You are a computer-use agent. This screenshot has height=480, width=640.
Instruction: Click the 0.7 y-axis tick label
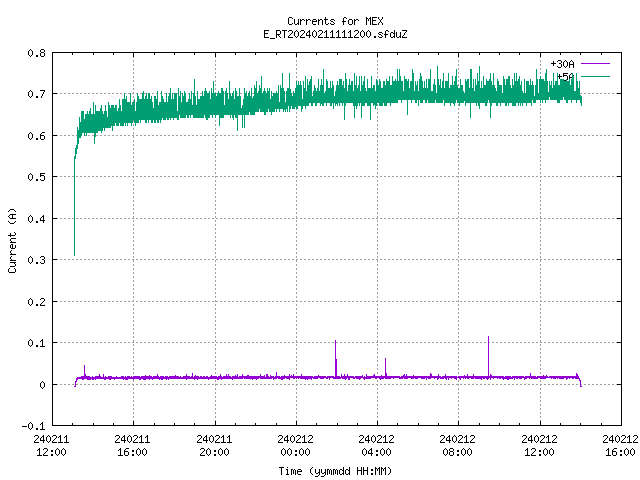click(x=36, y=94)
